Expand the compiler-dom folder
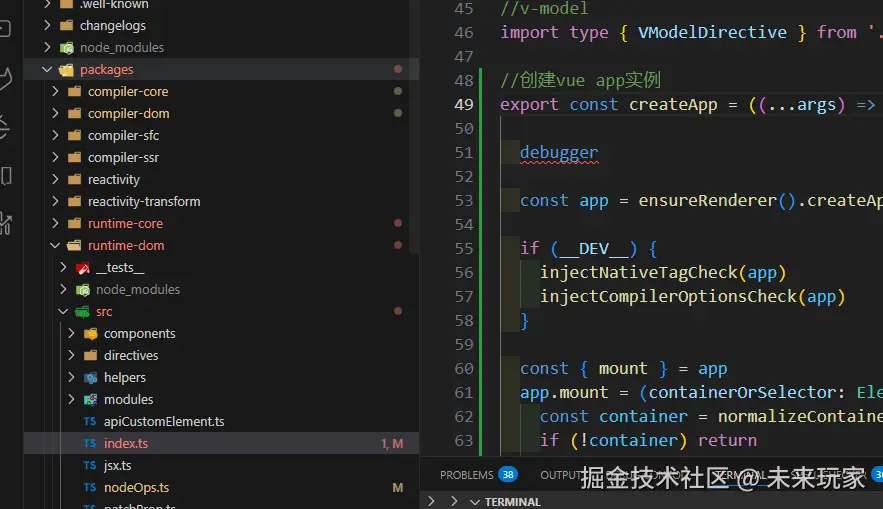 [55, 113]
